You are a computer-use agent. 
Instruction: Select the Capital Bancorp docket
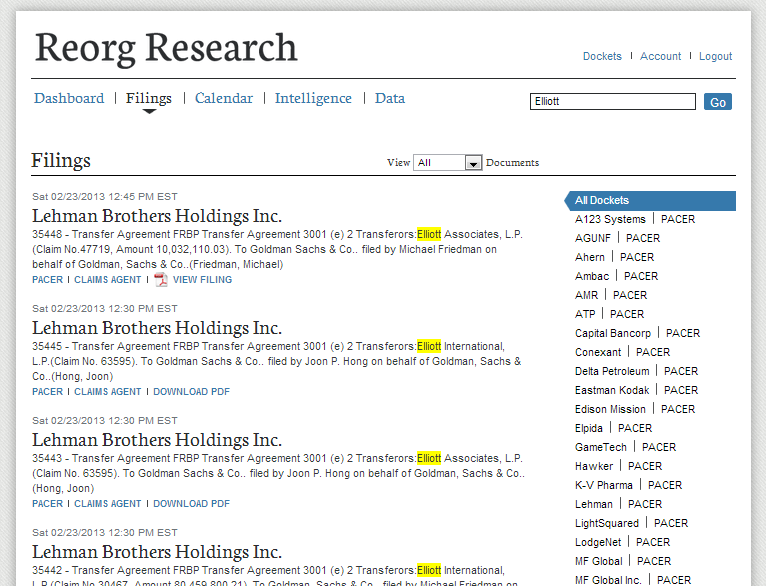[x=612, y=333]
